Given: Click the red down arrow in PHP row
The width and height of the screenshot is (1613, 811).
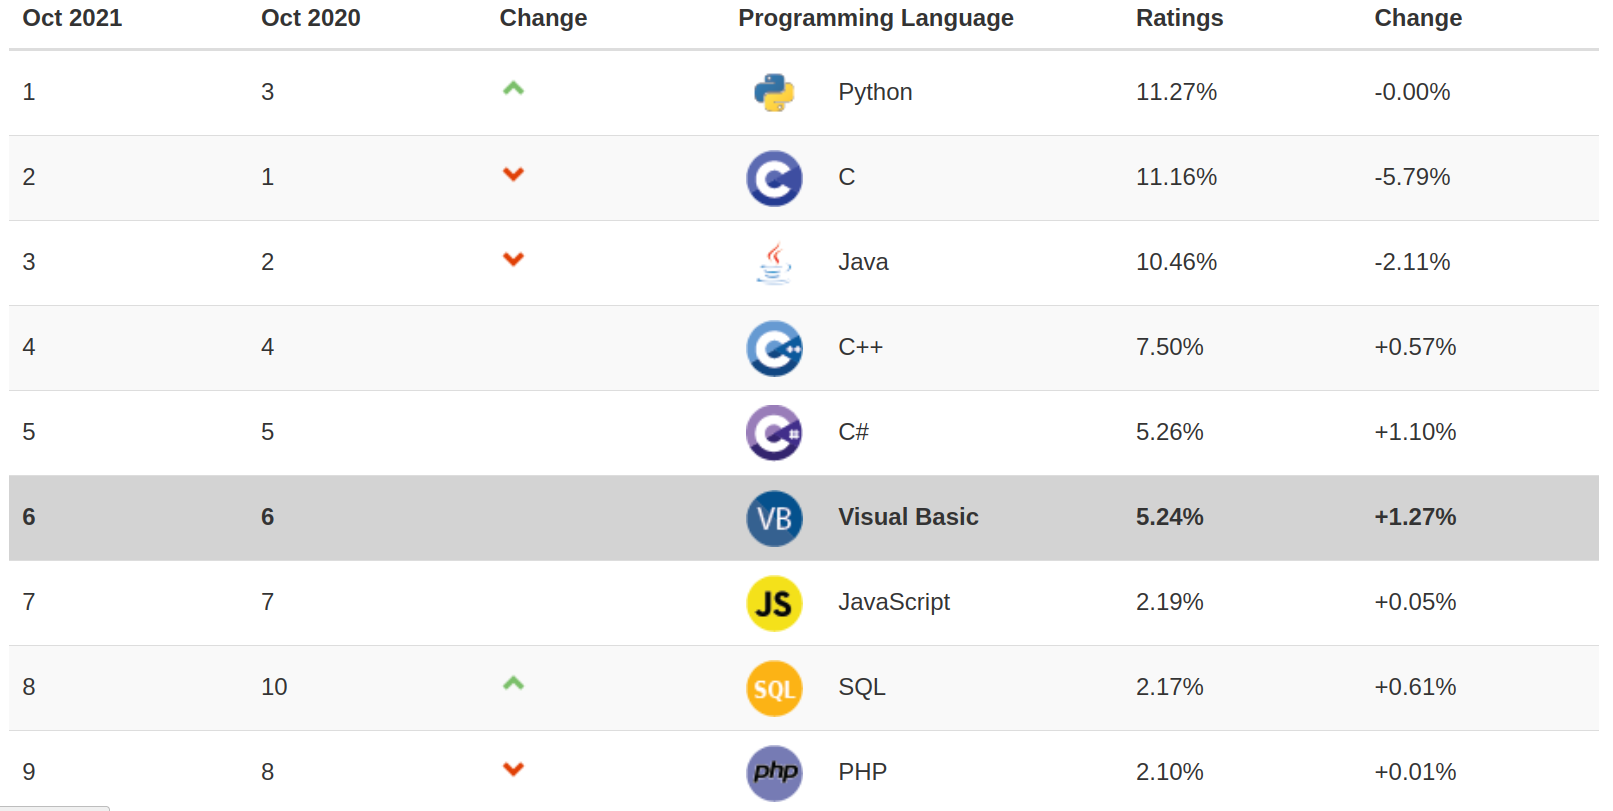Looking at the screenshot, I should point(513,769).
